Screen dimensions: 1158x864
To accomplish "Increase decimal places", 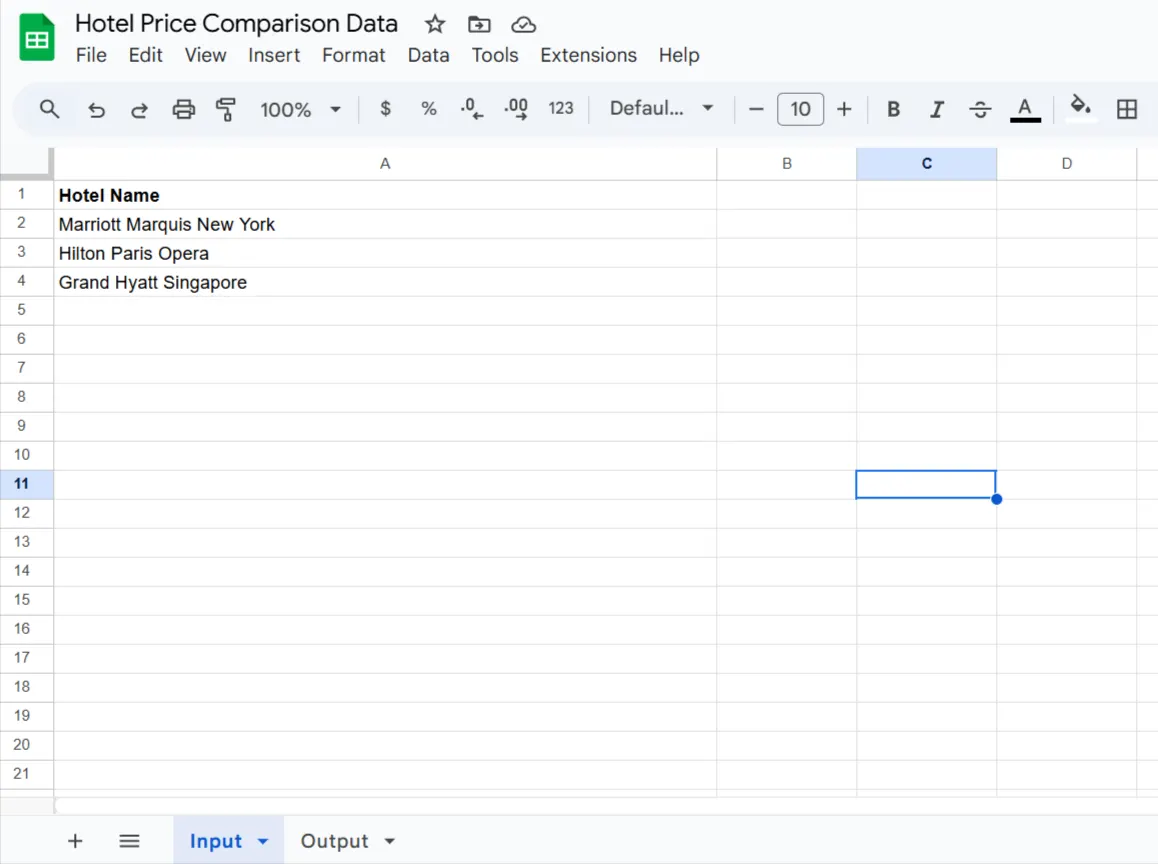I will click(516, 109).
